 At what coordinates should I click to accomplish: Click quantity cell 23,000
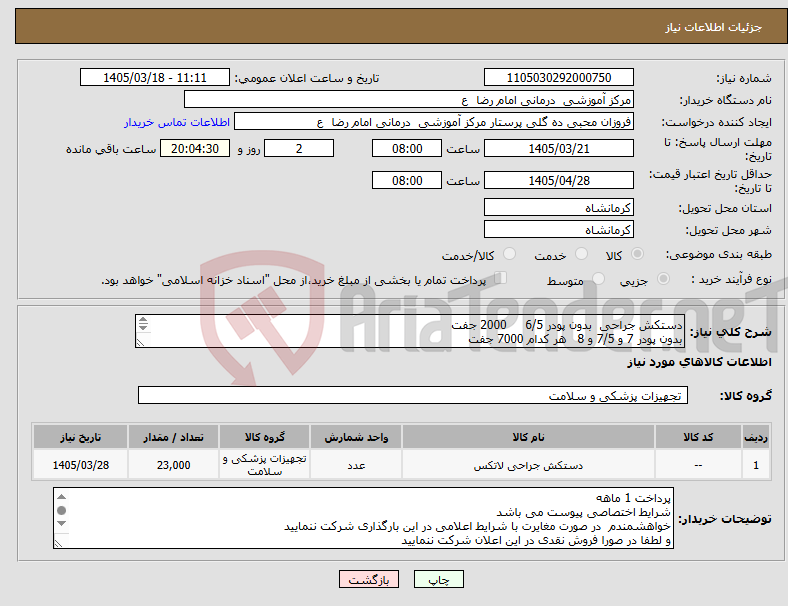[173, 465]
